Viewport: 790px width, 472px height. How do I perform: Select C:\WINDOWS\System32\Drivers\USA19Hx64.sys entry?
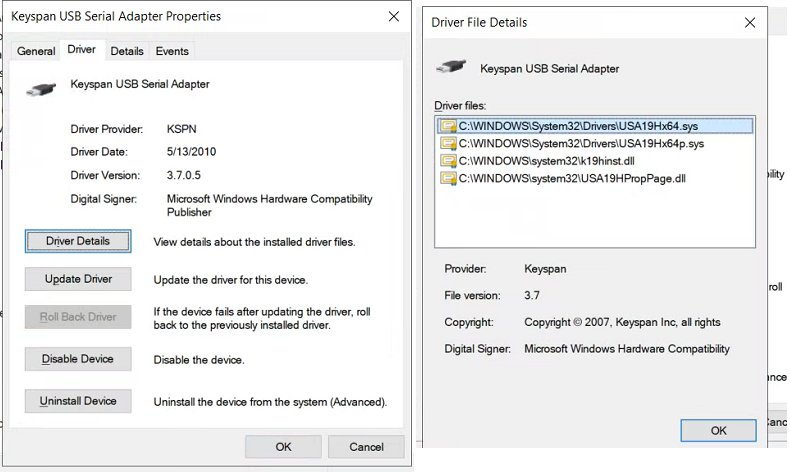[596, 126]
